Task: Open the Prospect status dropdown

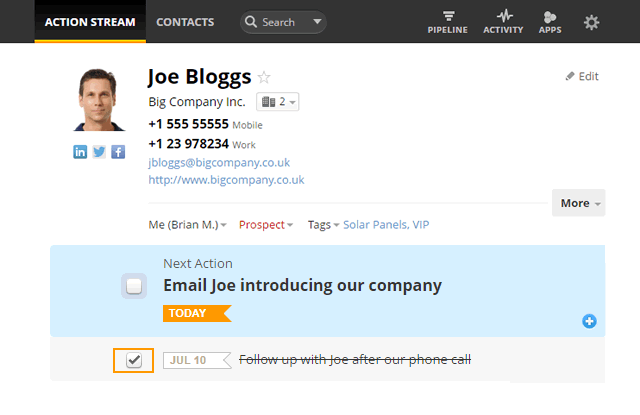Action: (266, 225)
